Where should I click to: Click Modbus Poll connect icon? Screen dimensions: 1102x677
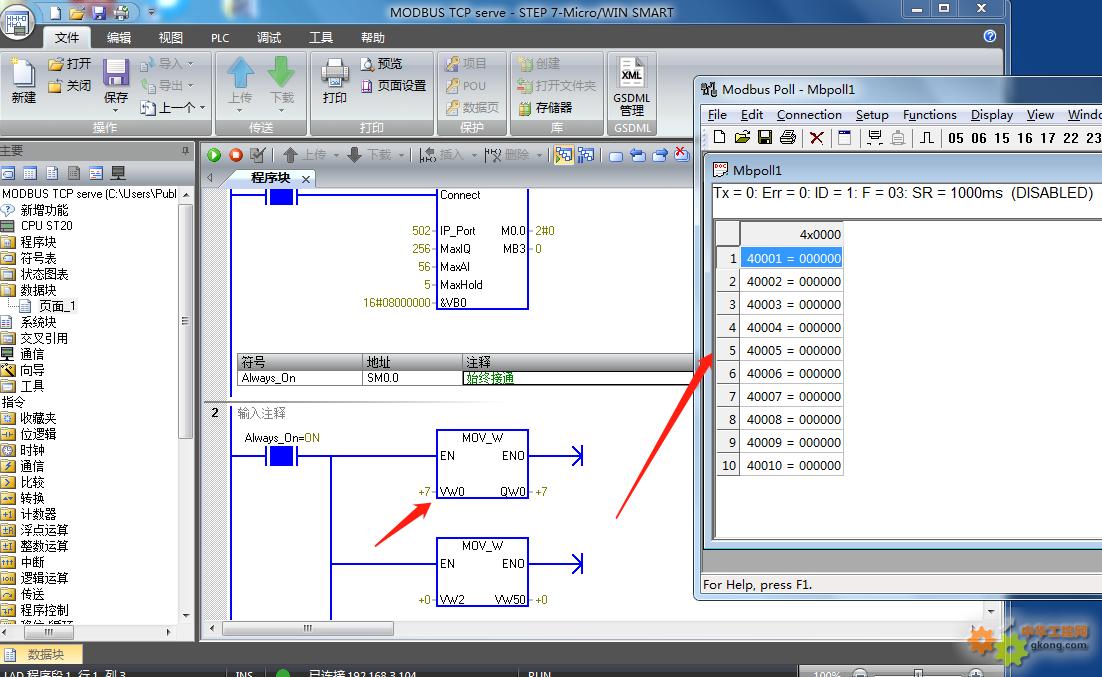874,138
